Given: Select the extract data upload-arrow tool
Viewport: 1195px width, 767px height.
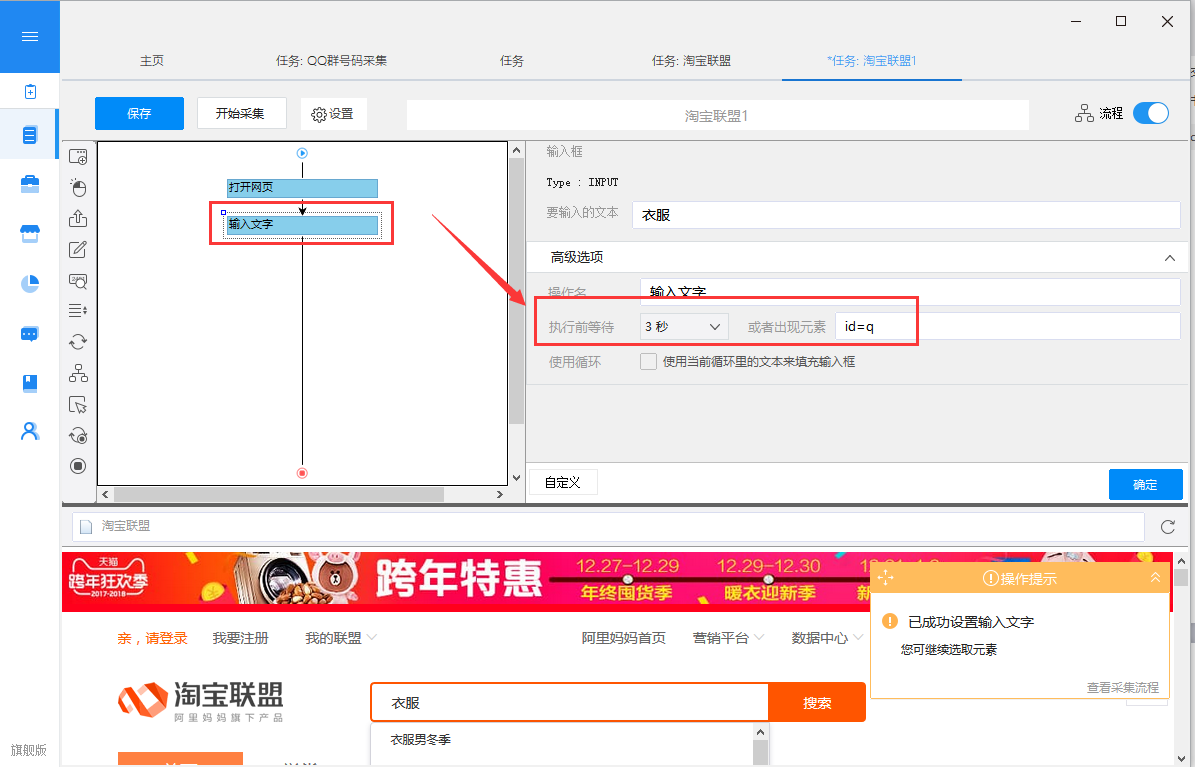Looking at the screenshot, I should (x=78, y=218).
